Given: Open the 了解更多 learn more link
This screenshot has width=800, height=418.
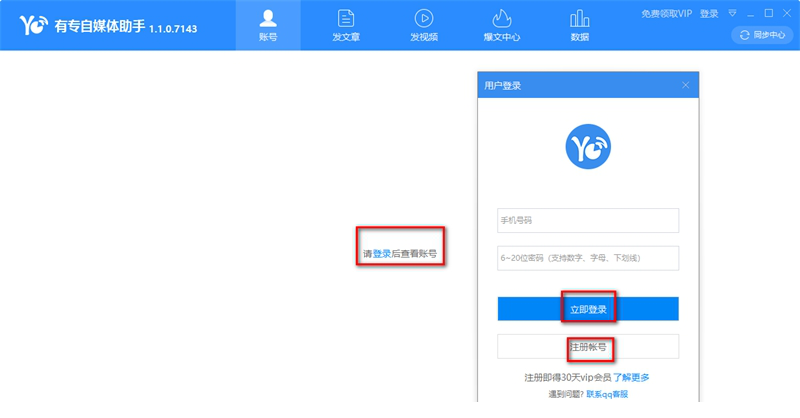Looking at the screenshot, I should tap(631, 378).
